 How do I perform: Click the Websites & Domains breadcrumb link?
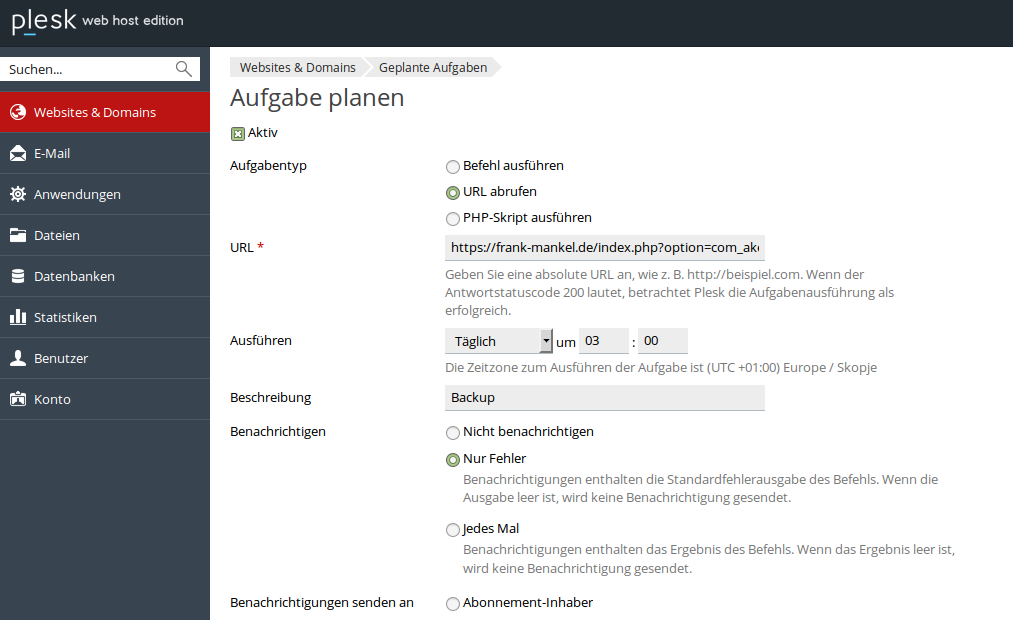(297, 67)
